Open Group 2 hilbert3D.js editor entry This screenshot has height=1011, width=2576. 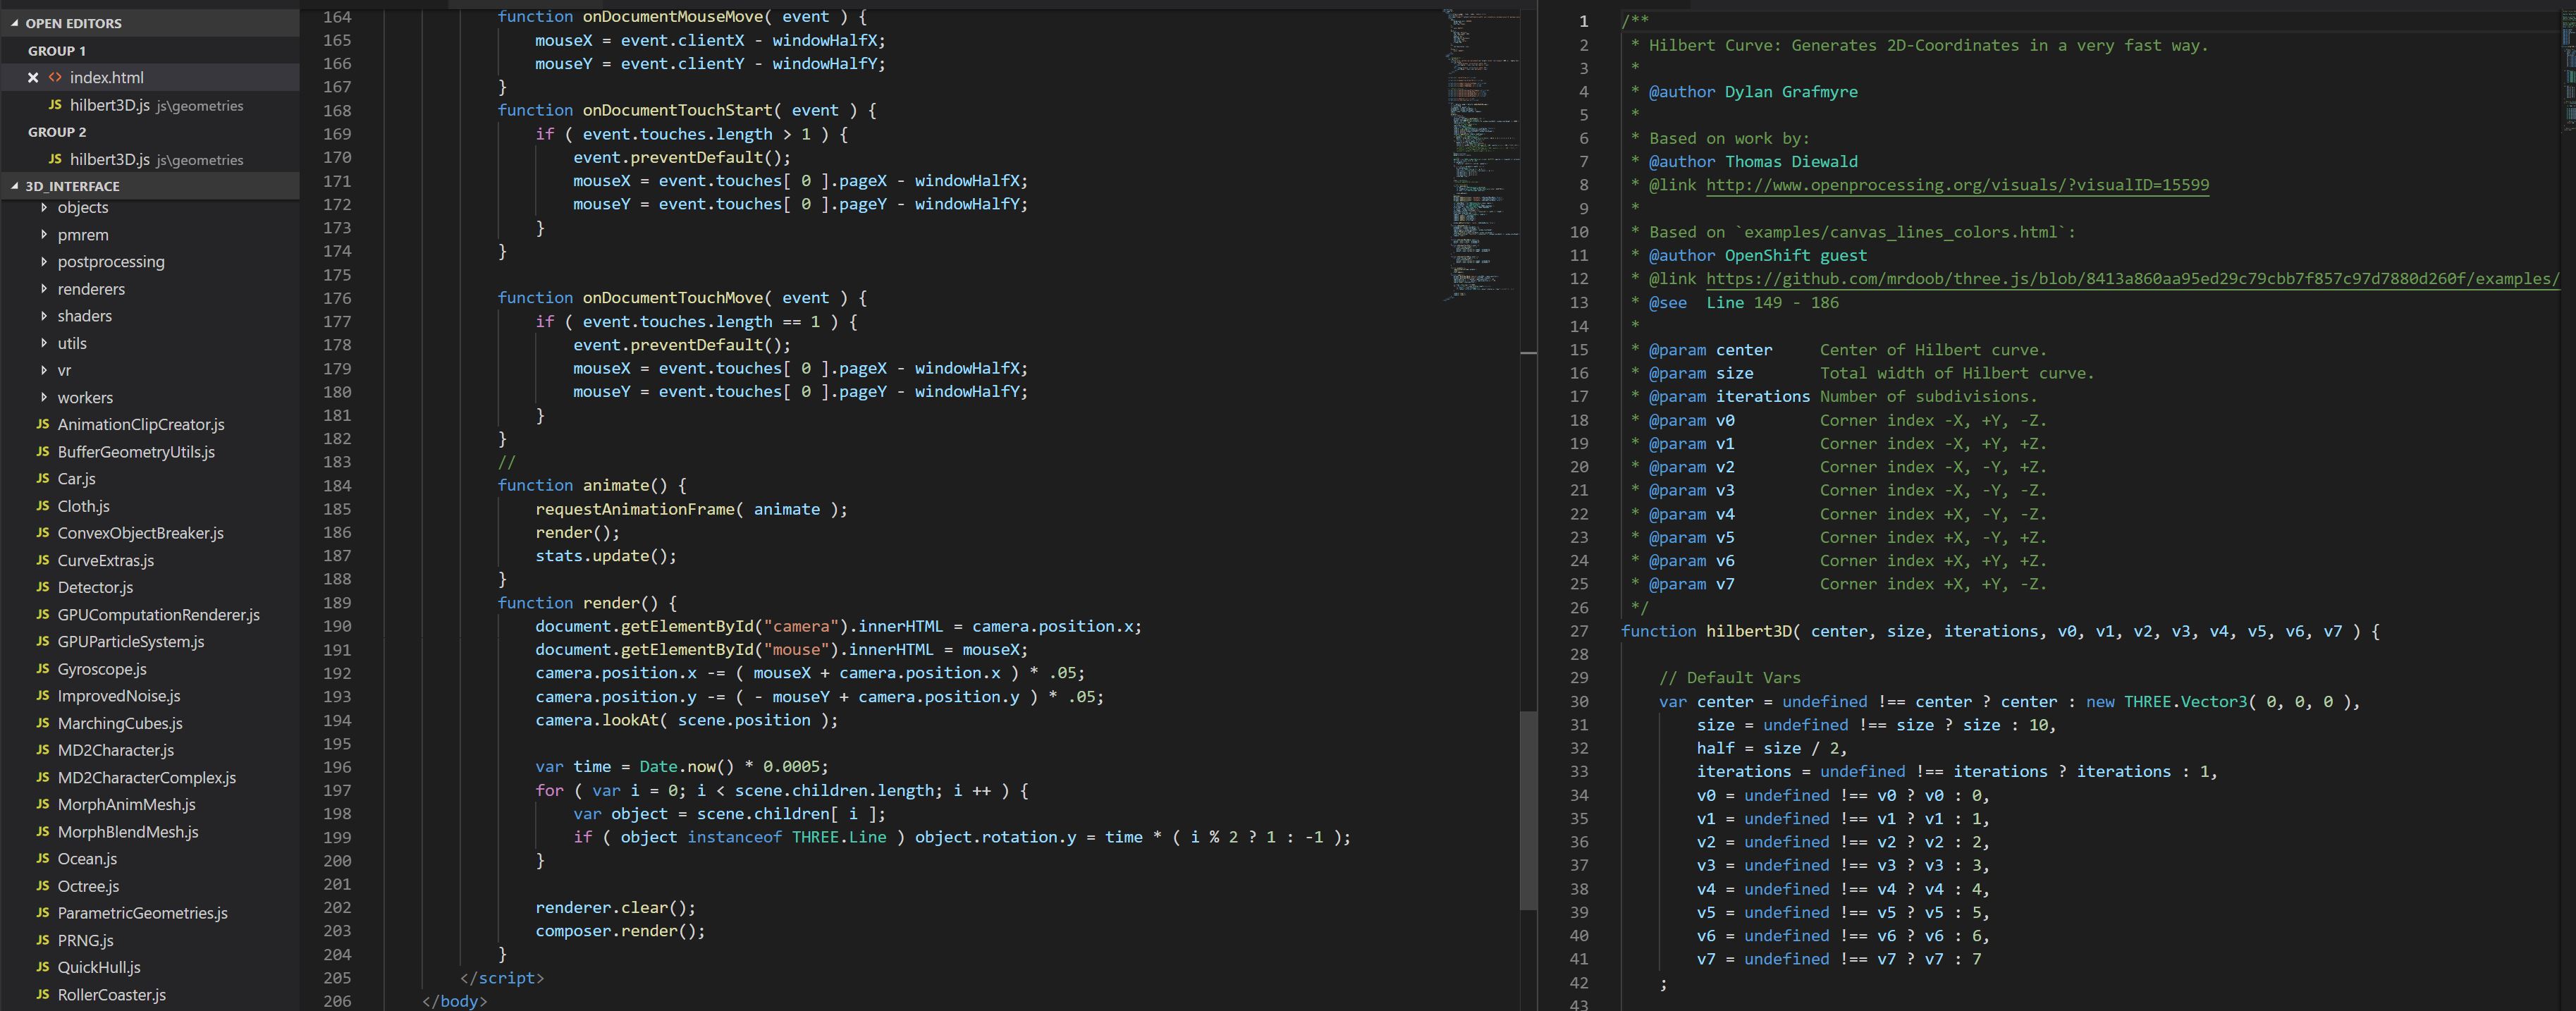pyautogui.click(x=150, y=159)
